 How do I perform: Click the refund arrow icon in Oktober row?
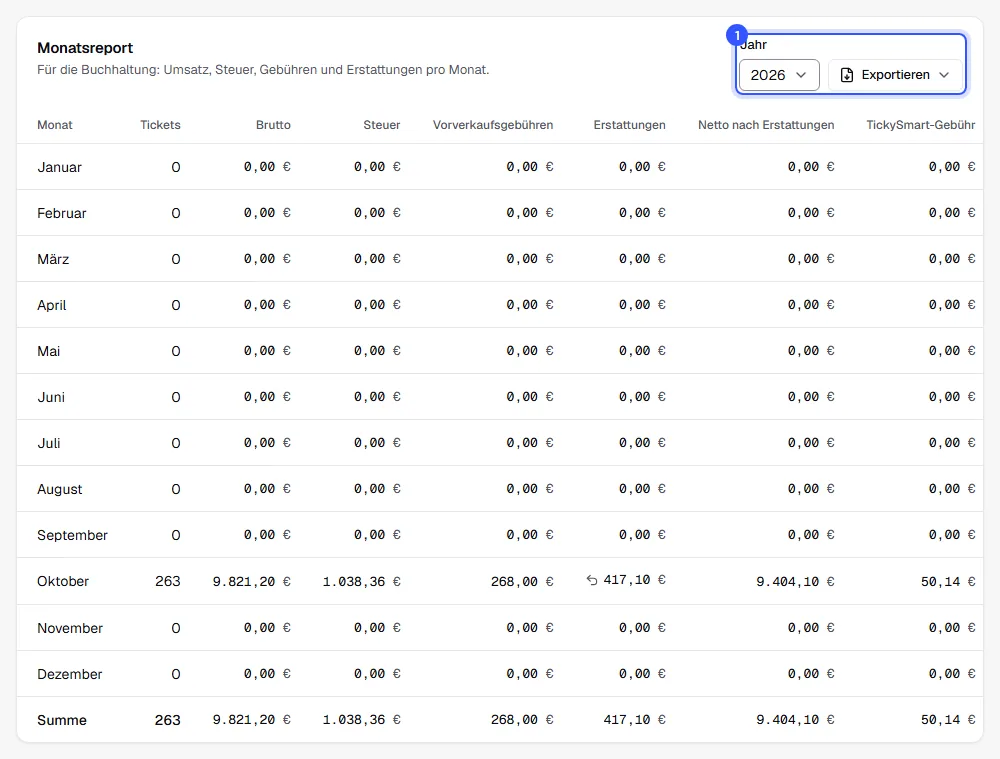[x=592, y=580]
